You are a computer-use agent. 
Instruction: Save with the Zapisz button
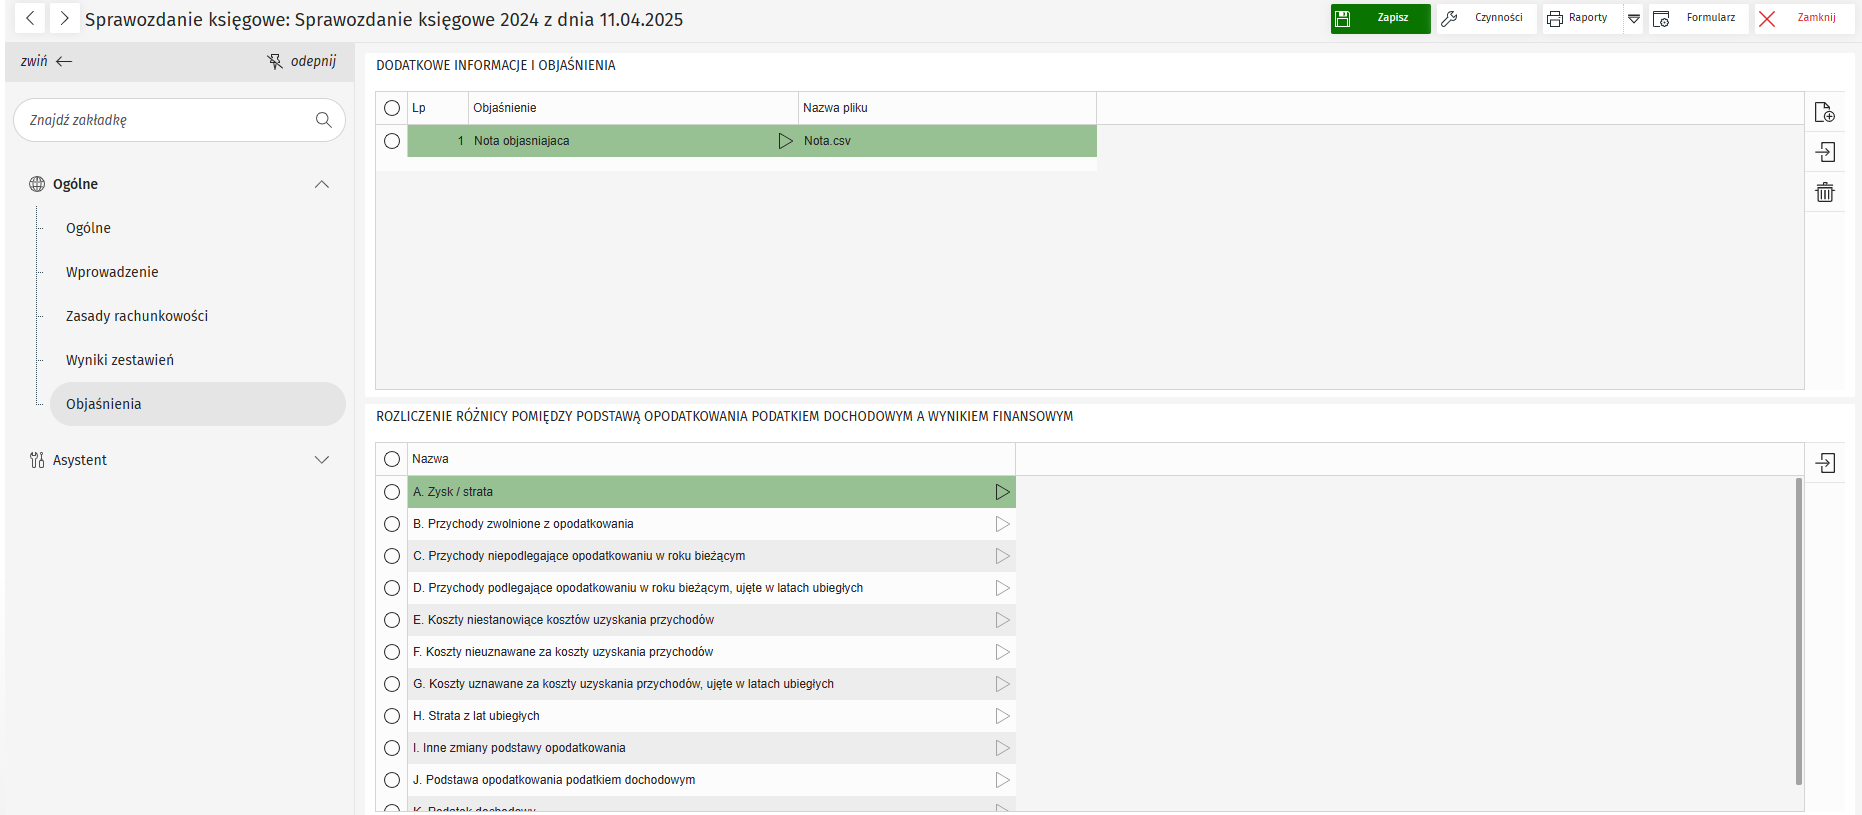pos(1380,19)
